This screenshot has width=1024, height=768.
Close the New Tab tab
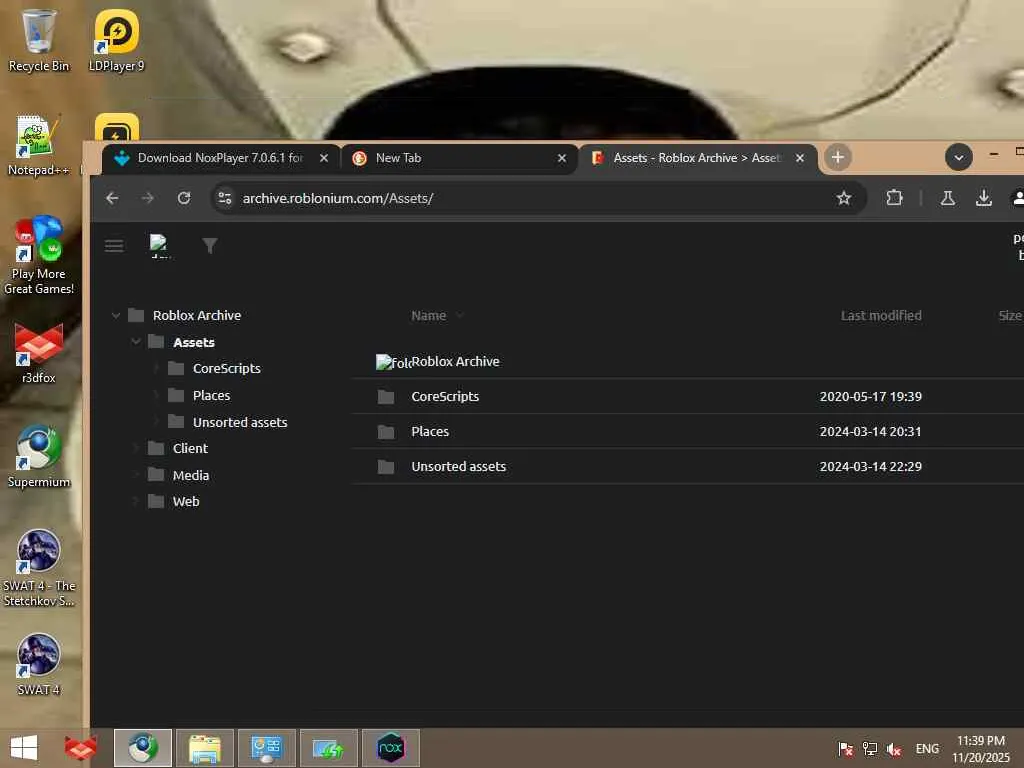pos(562,158)
